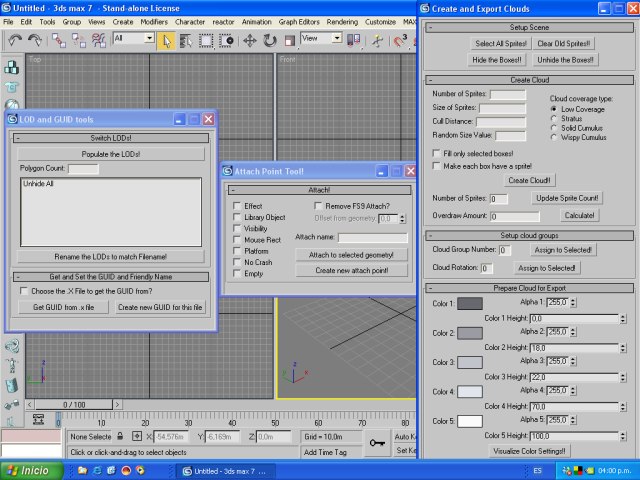Click the Color 1 swatch

pos(469,304)
